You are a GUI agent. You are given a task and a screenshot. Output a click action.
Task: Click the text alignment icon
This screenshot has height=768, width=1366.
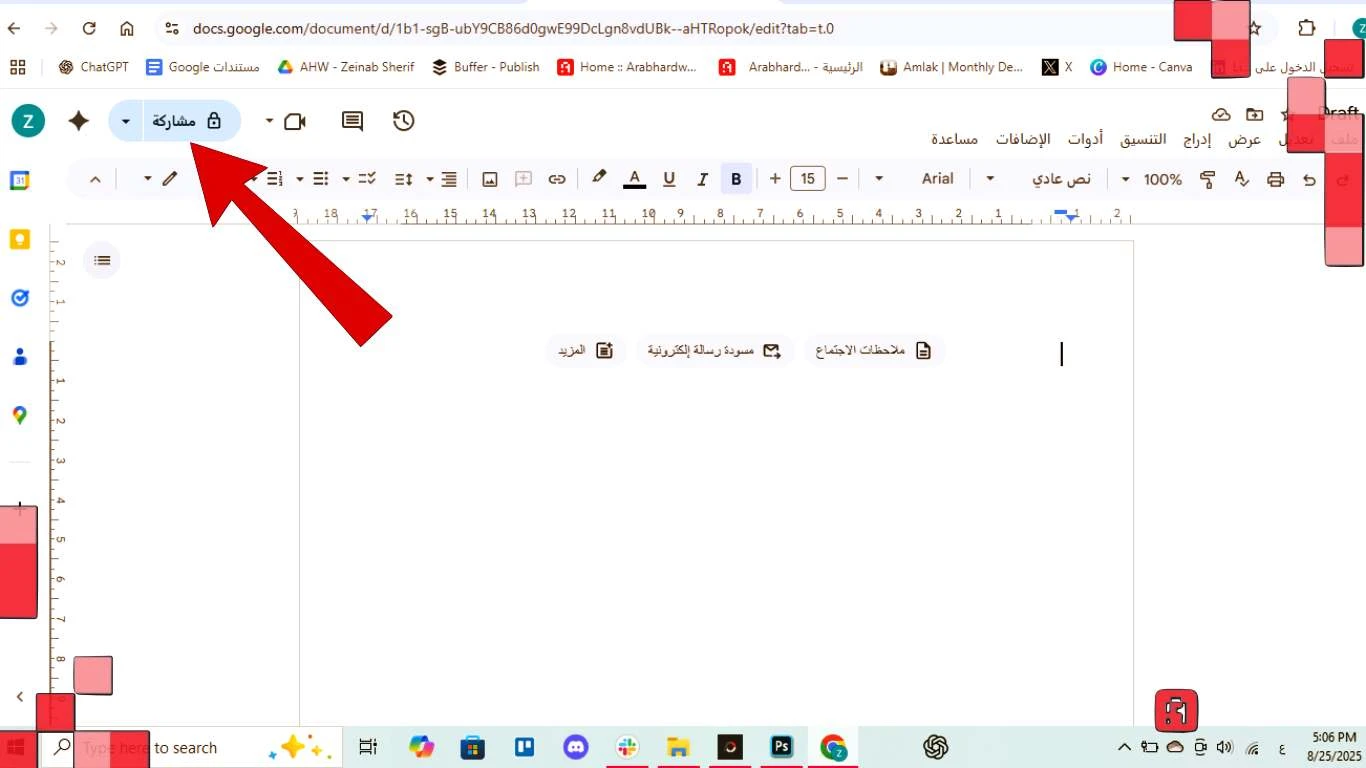pyautogui.click(x=449, y=179)
